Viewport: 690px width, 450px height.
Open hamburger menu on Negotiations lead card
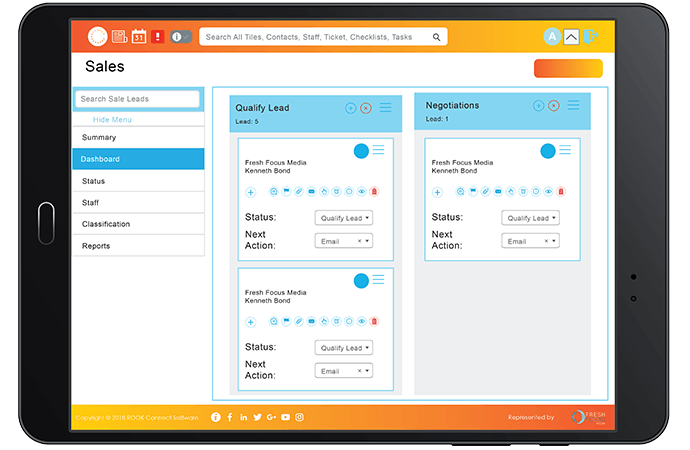pos(565,150)
